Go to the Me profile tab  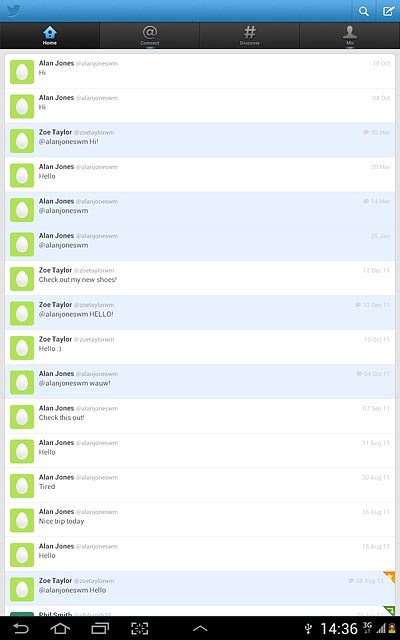pyautogui.click(x=350, y=36)
